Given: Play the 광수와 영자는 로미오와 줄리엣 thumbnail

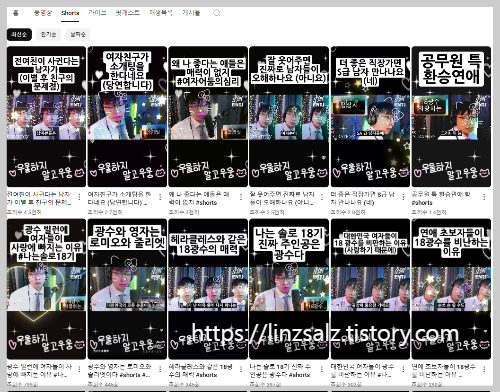Looking at the screenshot, I should 127,289.
